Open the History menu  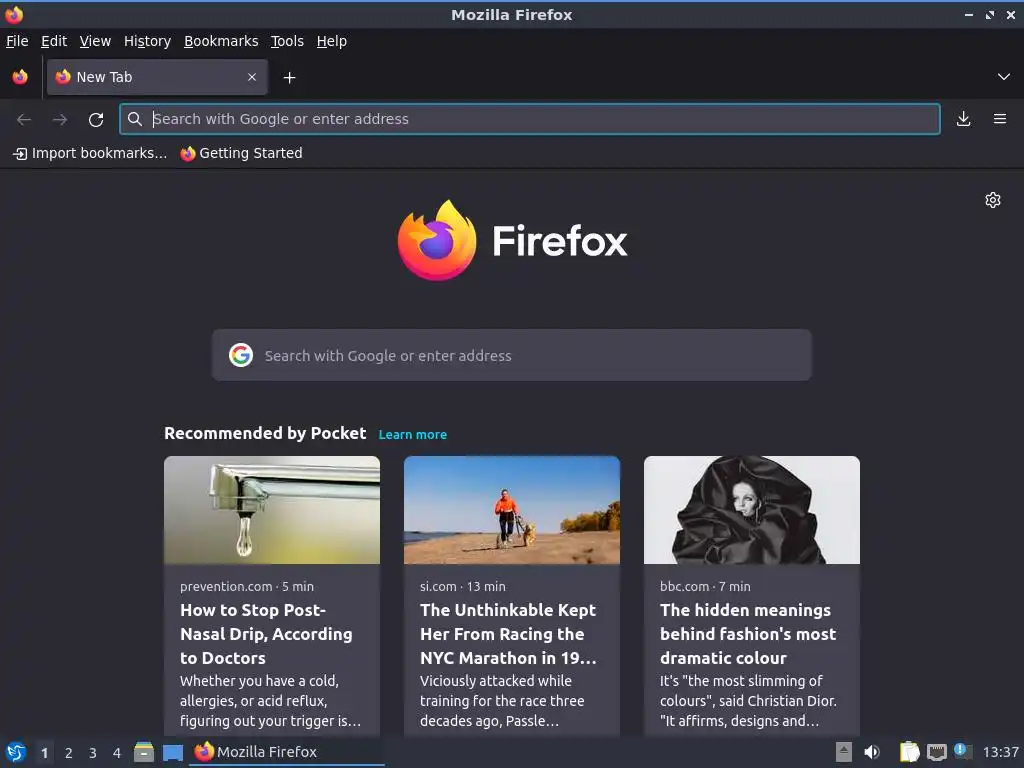(x=148, y=41)
